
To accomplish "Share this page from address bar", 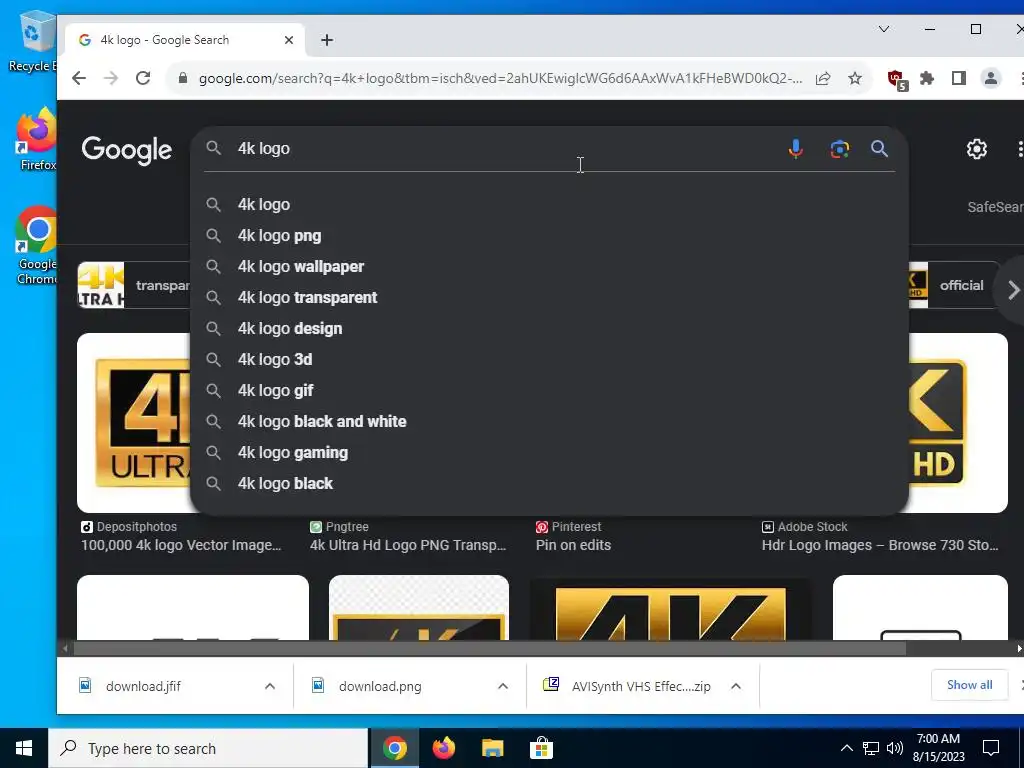I will click(823, 78).
